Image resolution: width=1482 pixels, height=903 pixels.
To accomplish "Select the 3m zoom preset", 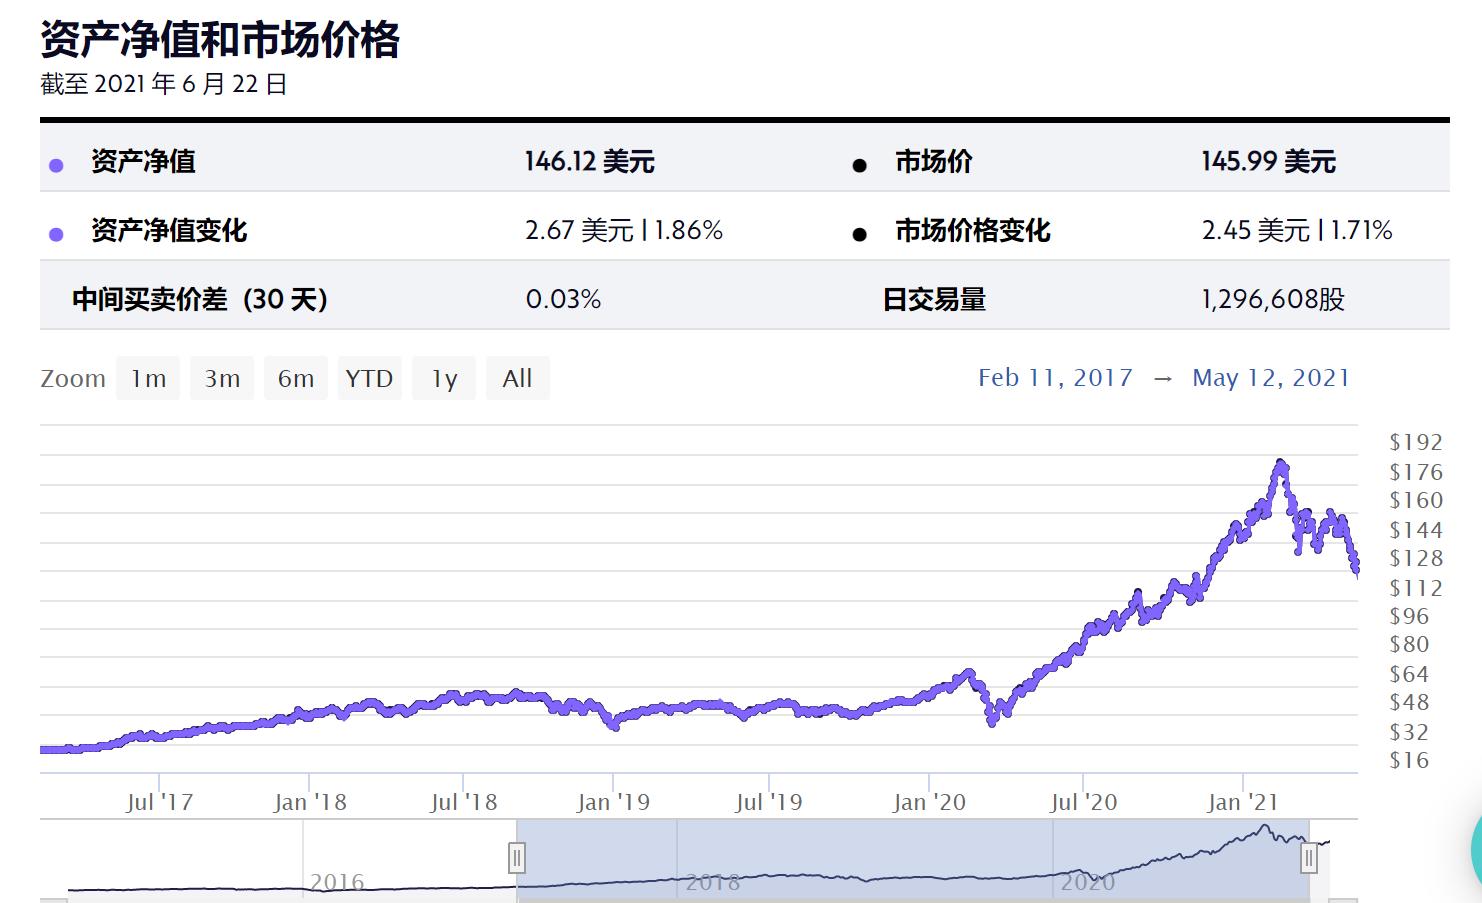I will (x=221, y=377).
